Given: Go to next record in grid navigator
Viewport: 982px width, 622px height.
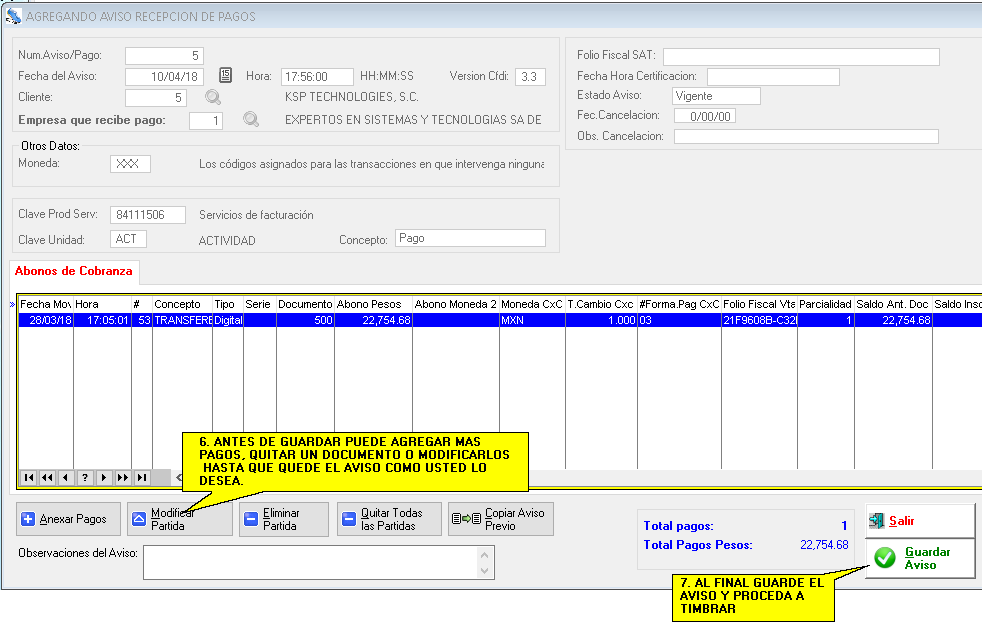Looking at the screenshot, I should (104, 478).
